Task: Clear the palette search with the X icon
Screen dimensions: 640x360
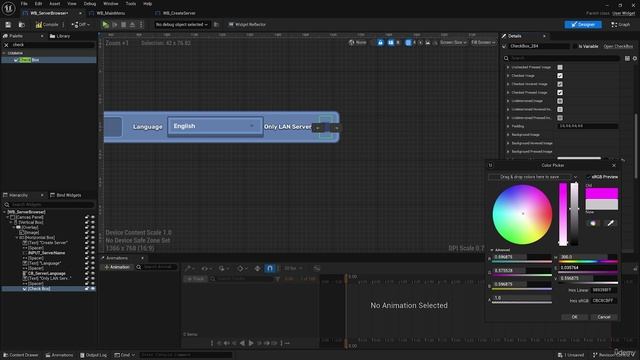Action: tap(6, 45)
